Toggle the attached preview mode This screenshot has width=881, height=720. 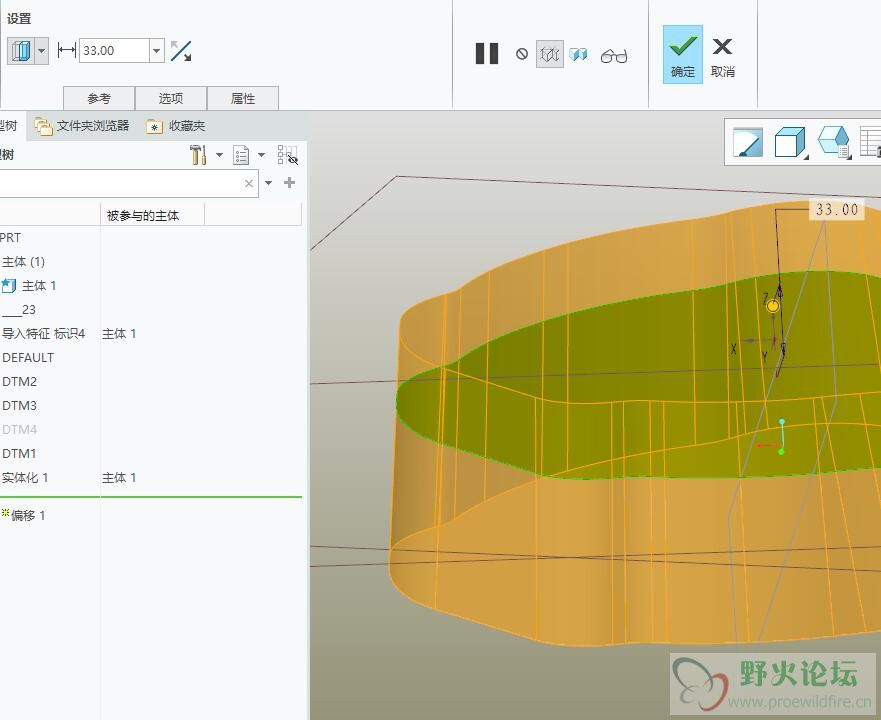point(578,55)
